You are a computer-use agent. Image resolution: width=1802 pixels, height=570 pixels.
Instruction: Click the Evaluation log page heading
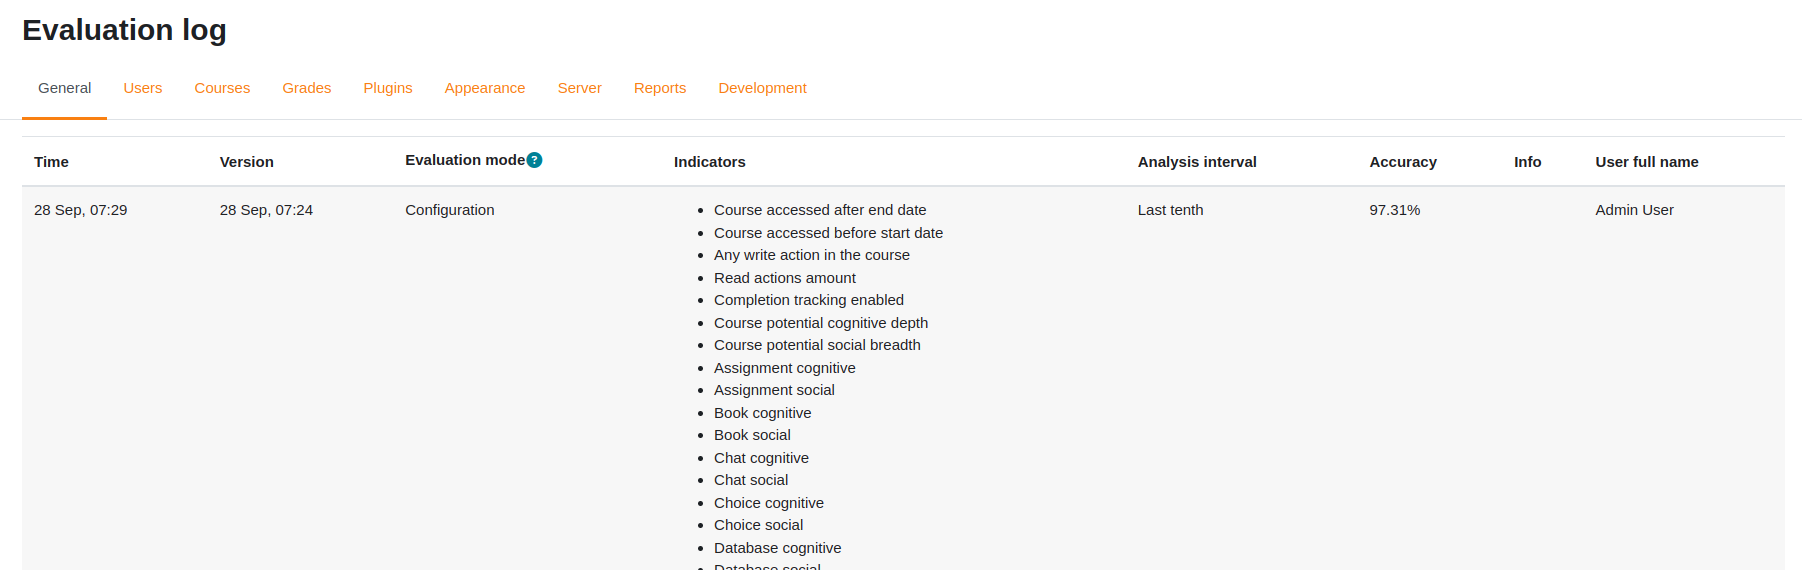coord(124,30)
